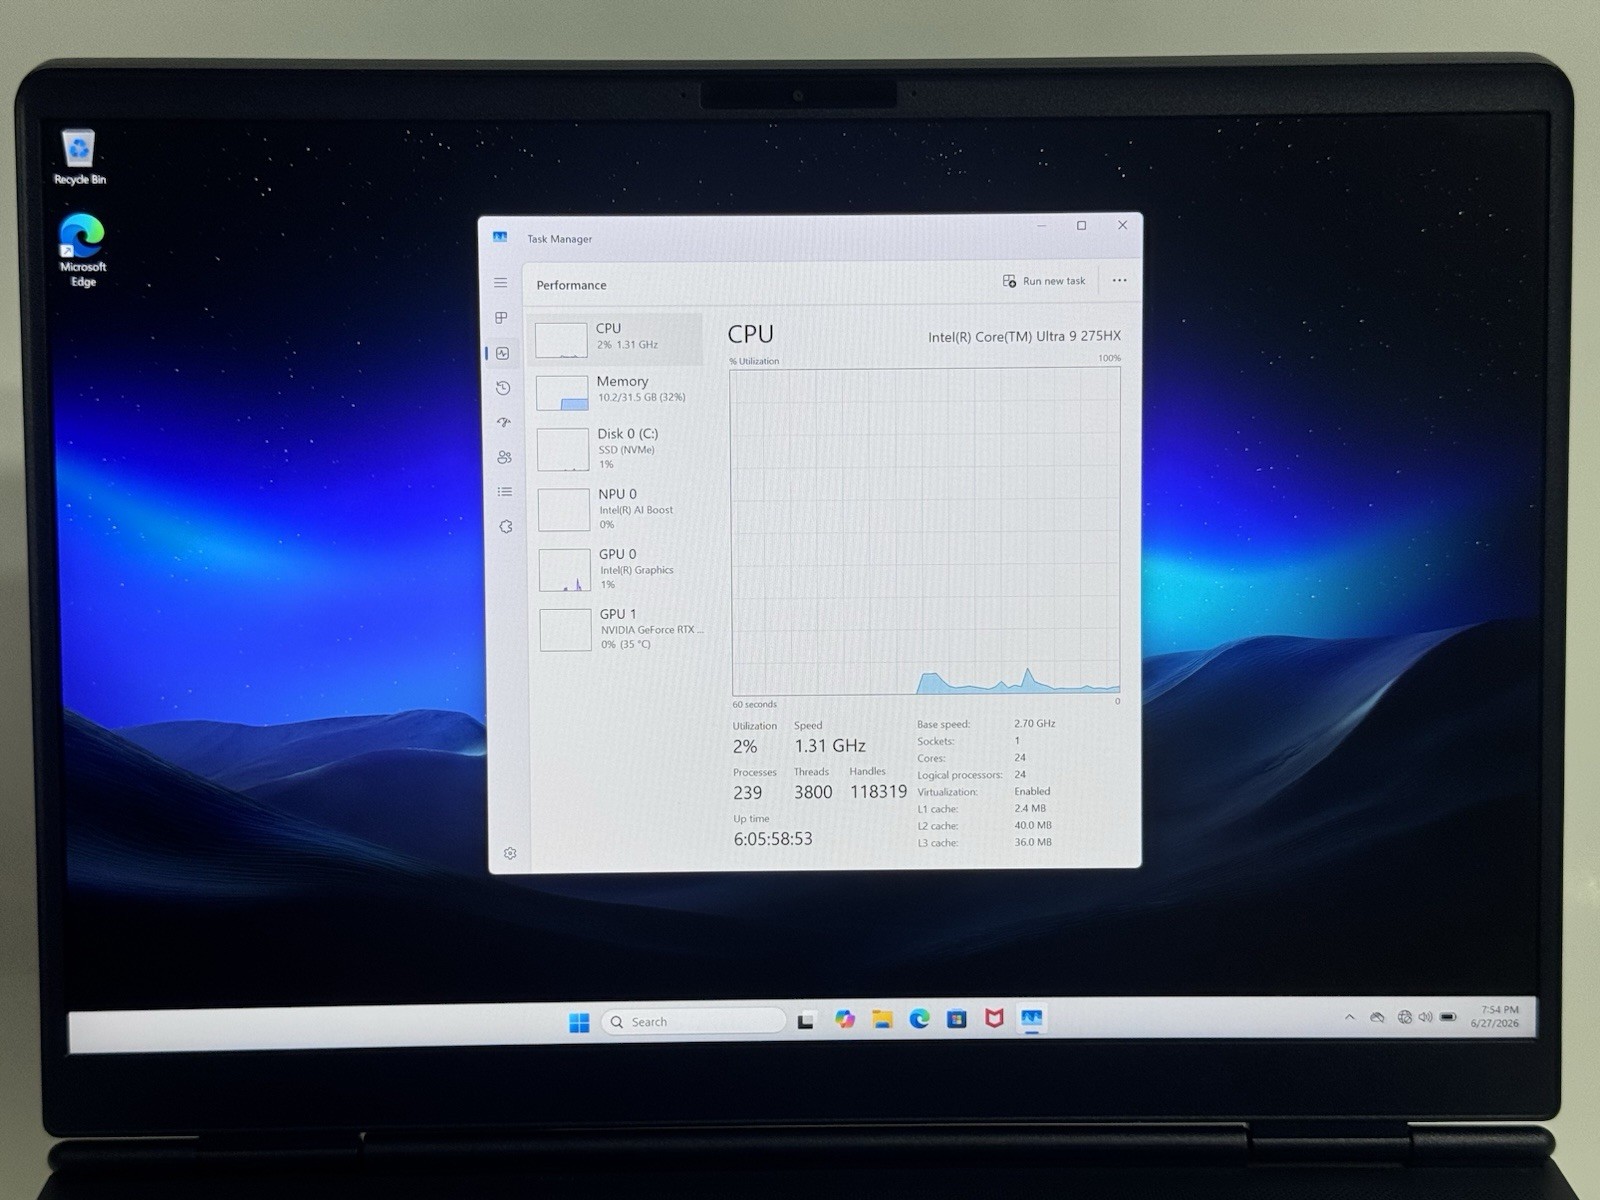Image resolution: width=1600 pixels, height=1200 pixels.
Task: Open Copilot from the taskbar
Action: point(845,1019)
